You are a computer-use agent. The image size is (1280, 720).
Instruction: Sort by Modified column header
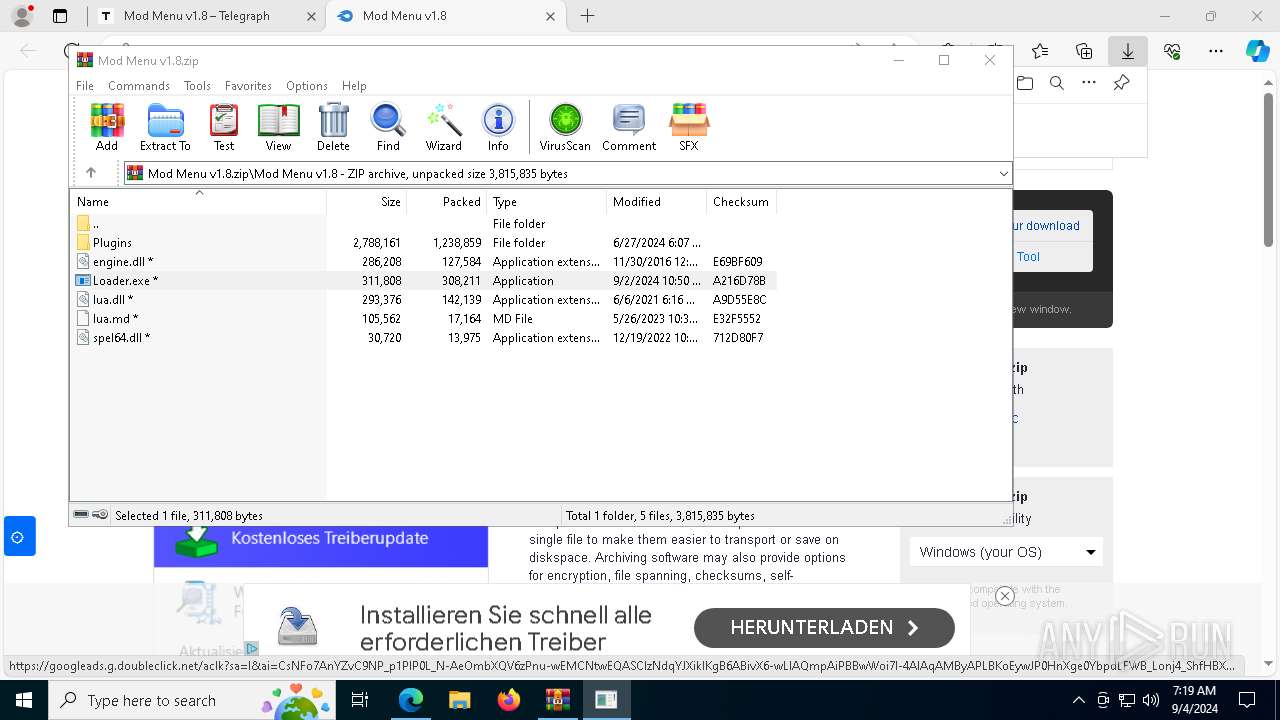[x=657, y=201]
